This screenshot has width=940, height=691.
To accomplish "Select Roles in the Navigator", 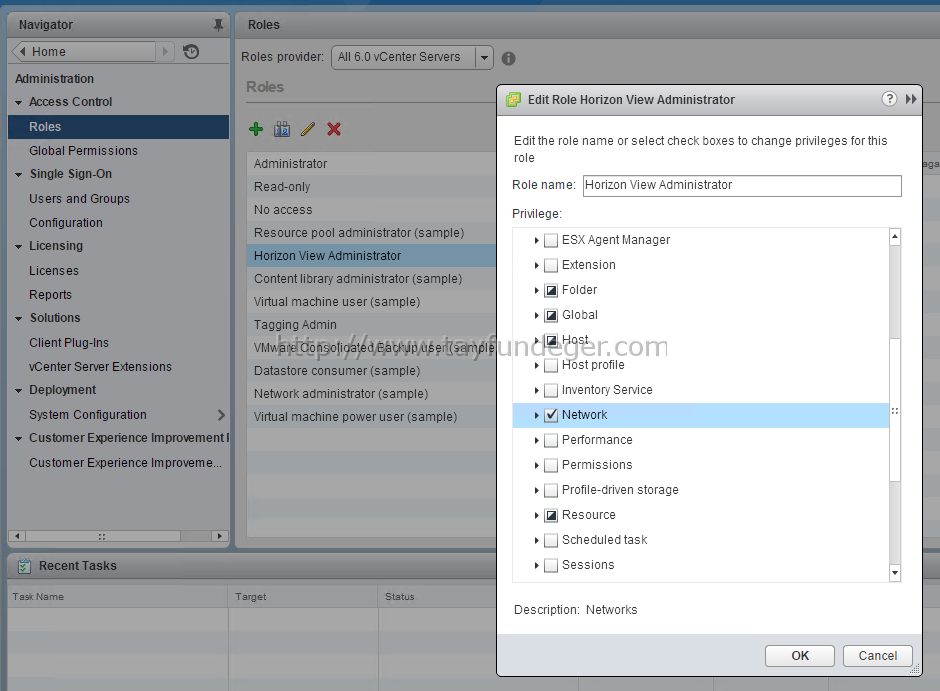I will point(119,126).
